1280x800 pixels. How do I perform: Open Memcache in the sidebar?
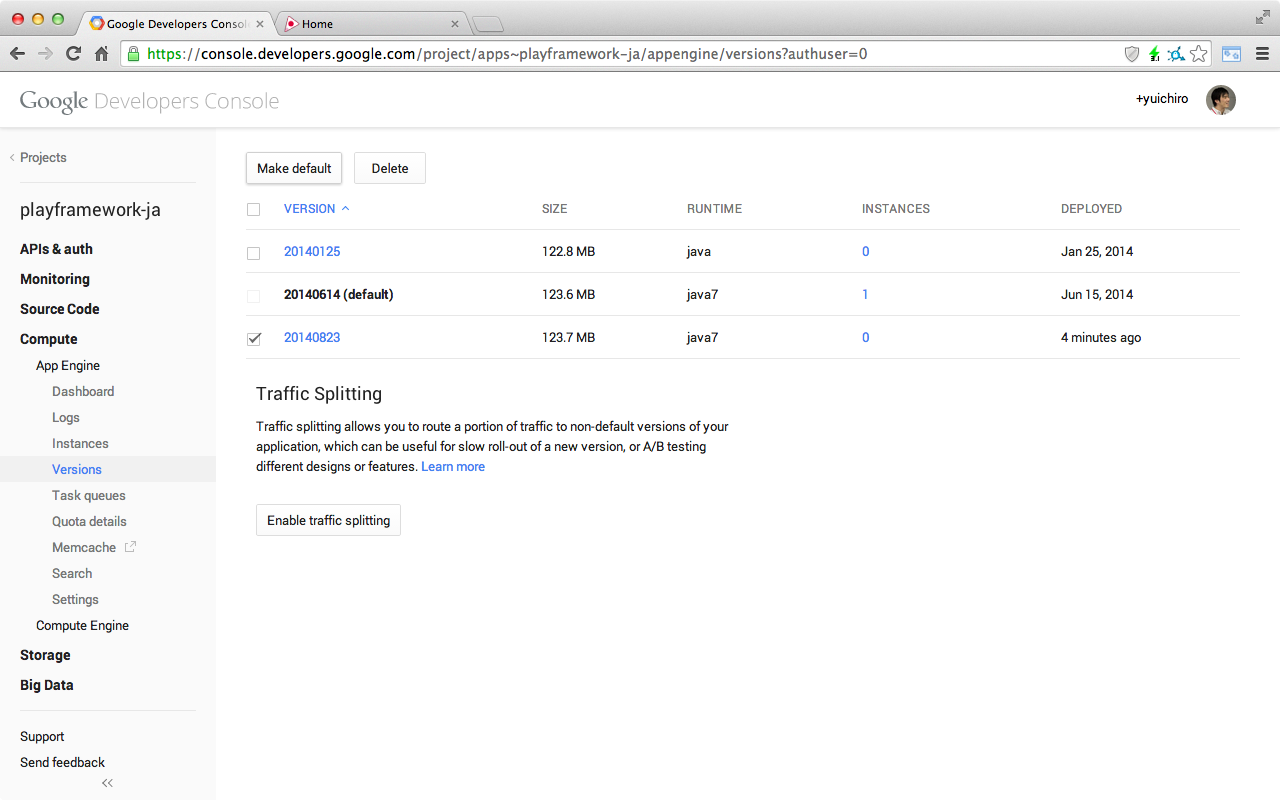pos(84,547)
